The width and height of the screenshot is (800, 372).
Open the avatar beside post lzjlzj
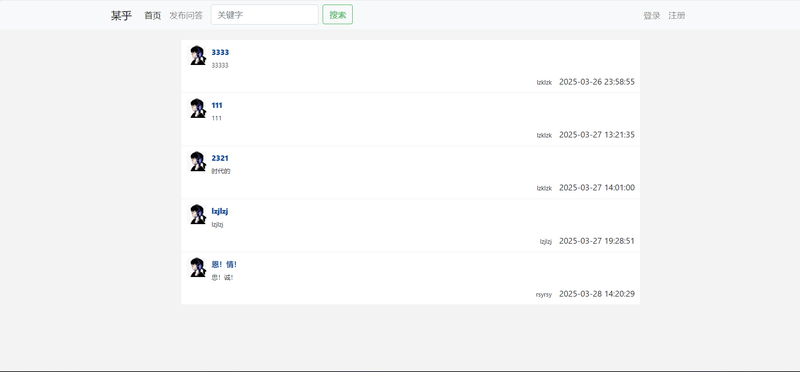pyautogui.click(x=198, y=214)
